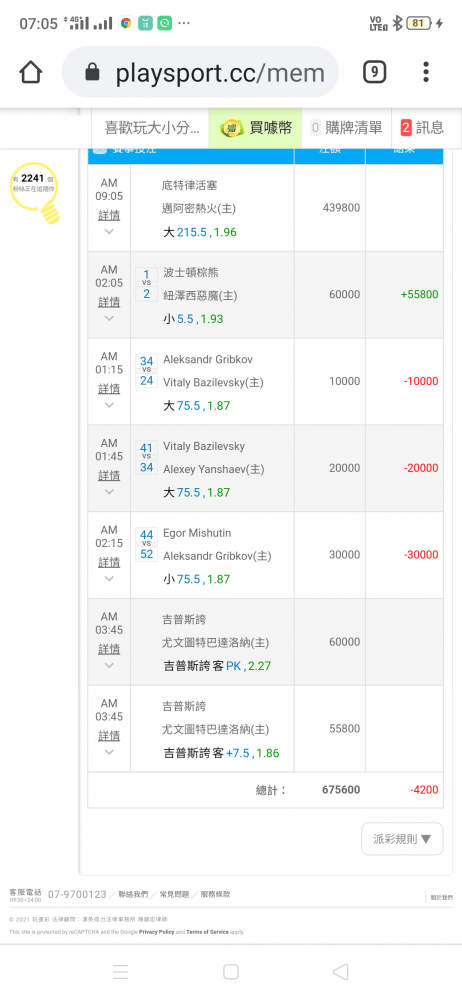Tap the Android recent apps menu icon
This screenshot has height=1000, width=462.
tap(121, 971)
